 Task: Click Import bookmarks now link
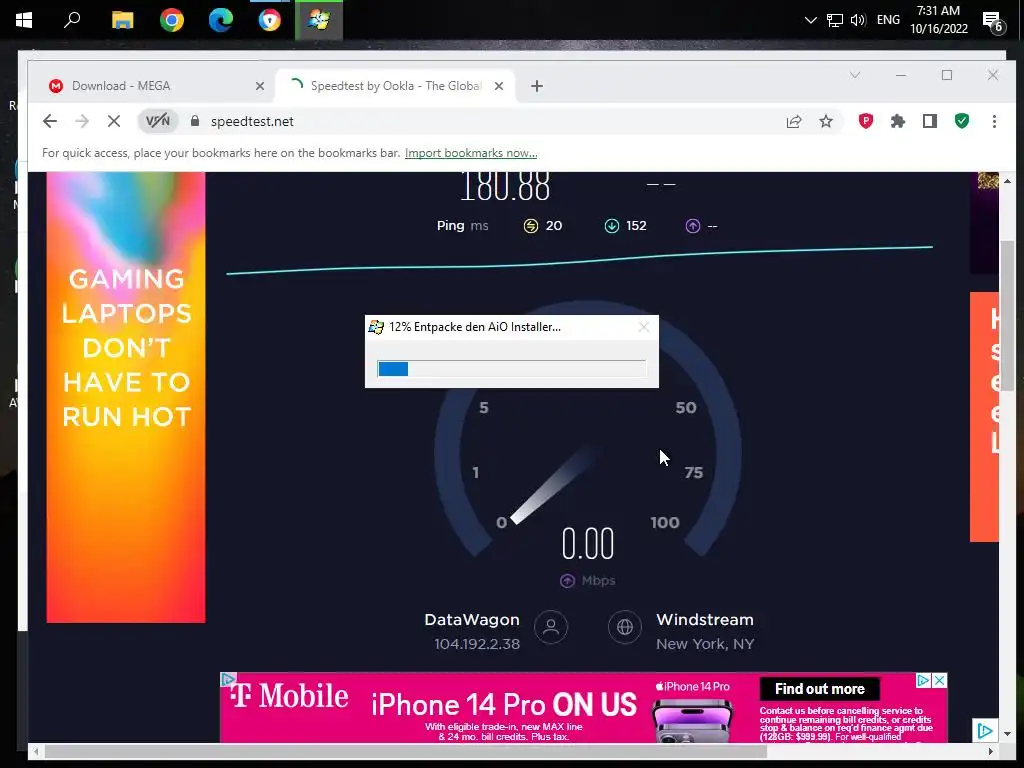pos(471,153)
